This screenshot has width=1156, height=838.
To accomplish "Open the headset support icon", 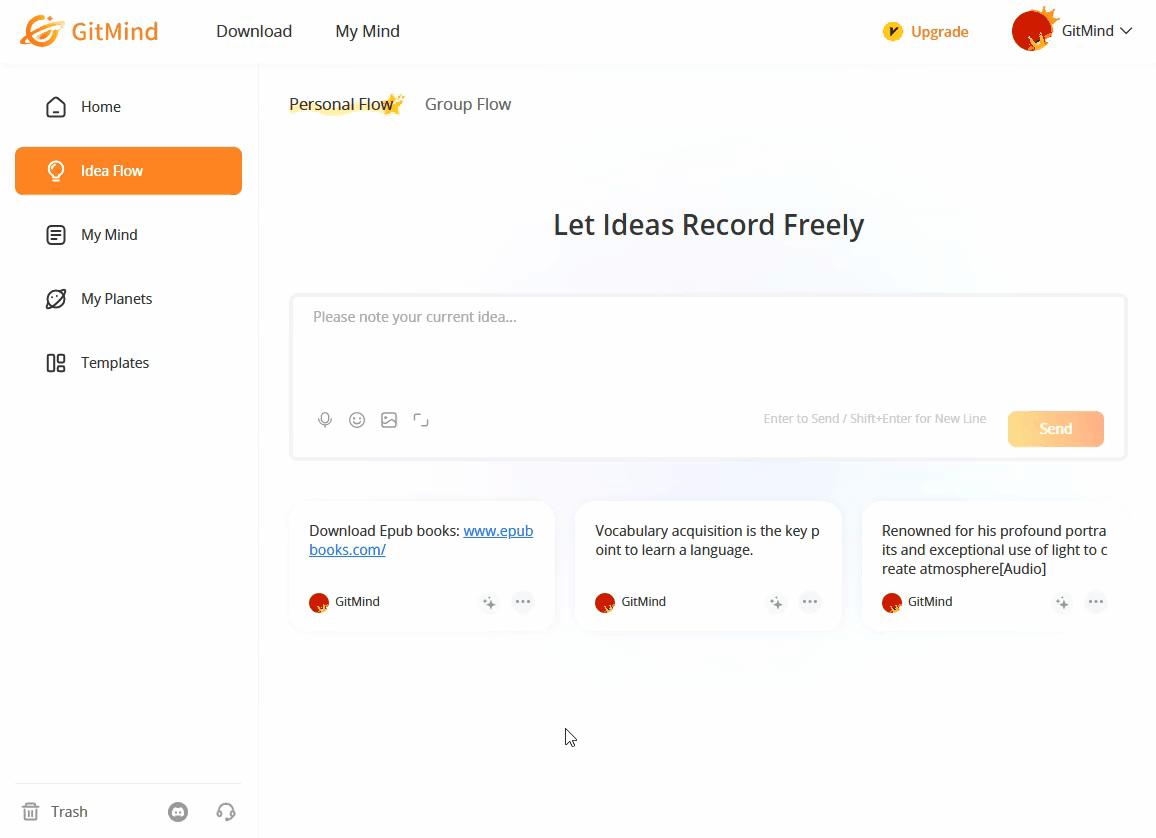I will tap(226, 812).
